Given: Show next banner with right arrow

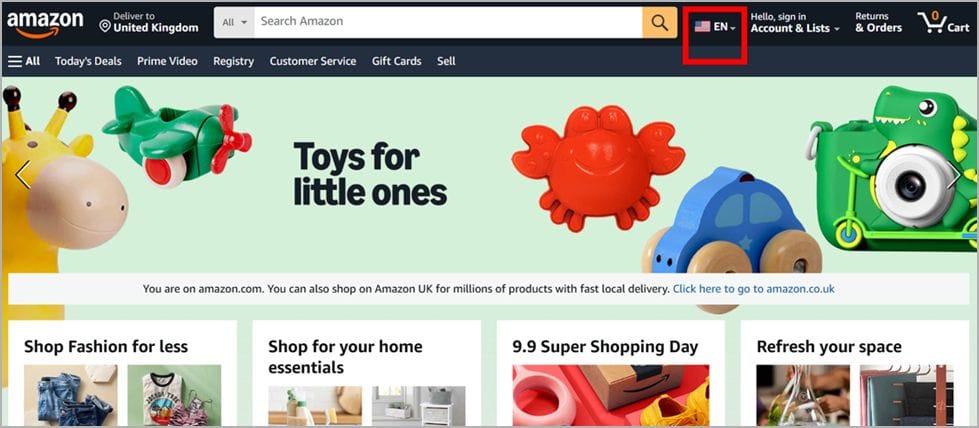Looking at the screenshot, I should 954,175.
